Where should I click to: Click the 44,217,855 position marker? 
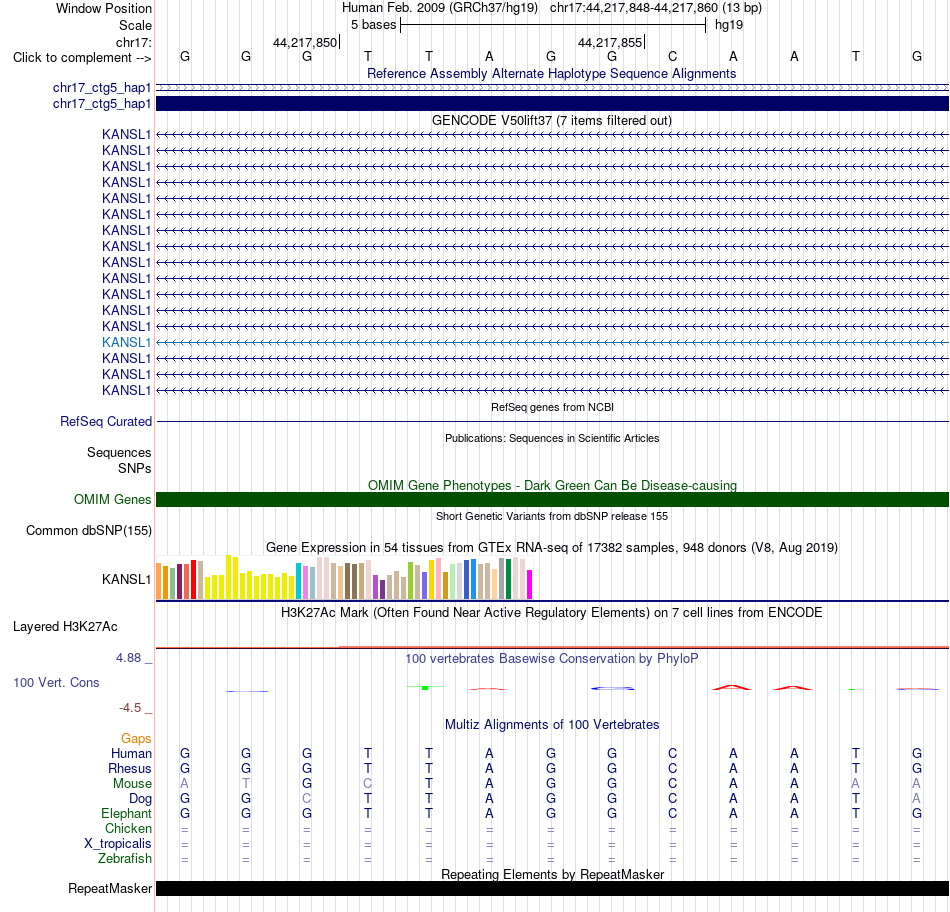click(x=610, y=42)
